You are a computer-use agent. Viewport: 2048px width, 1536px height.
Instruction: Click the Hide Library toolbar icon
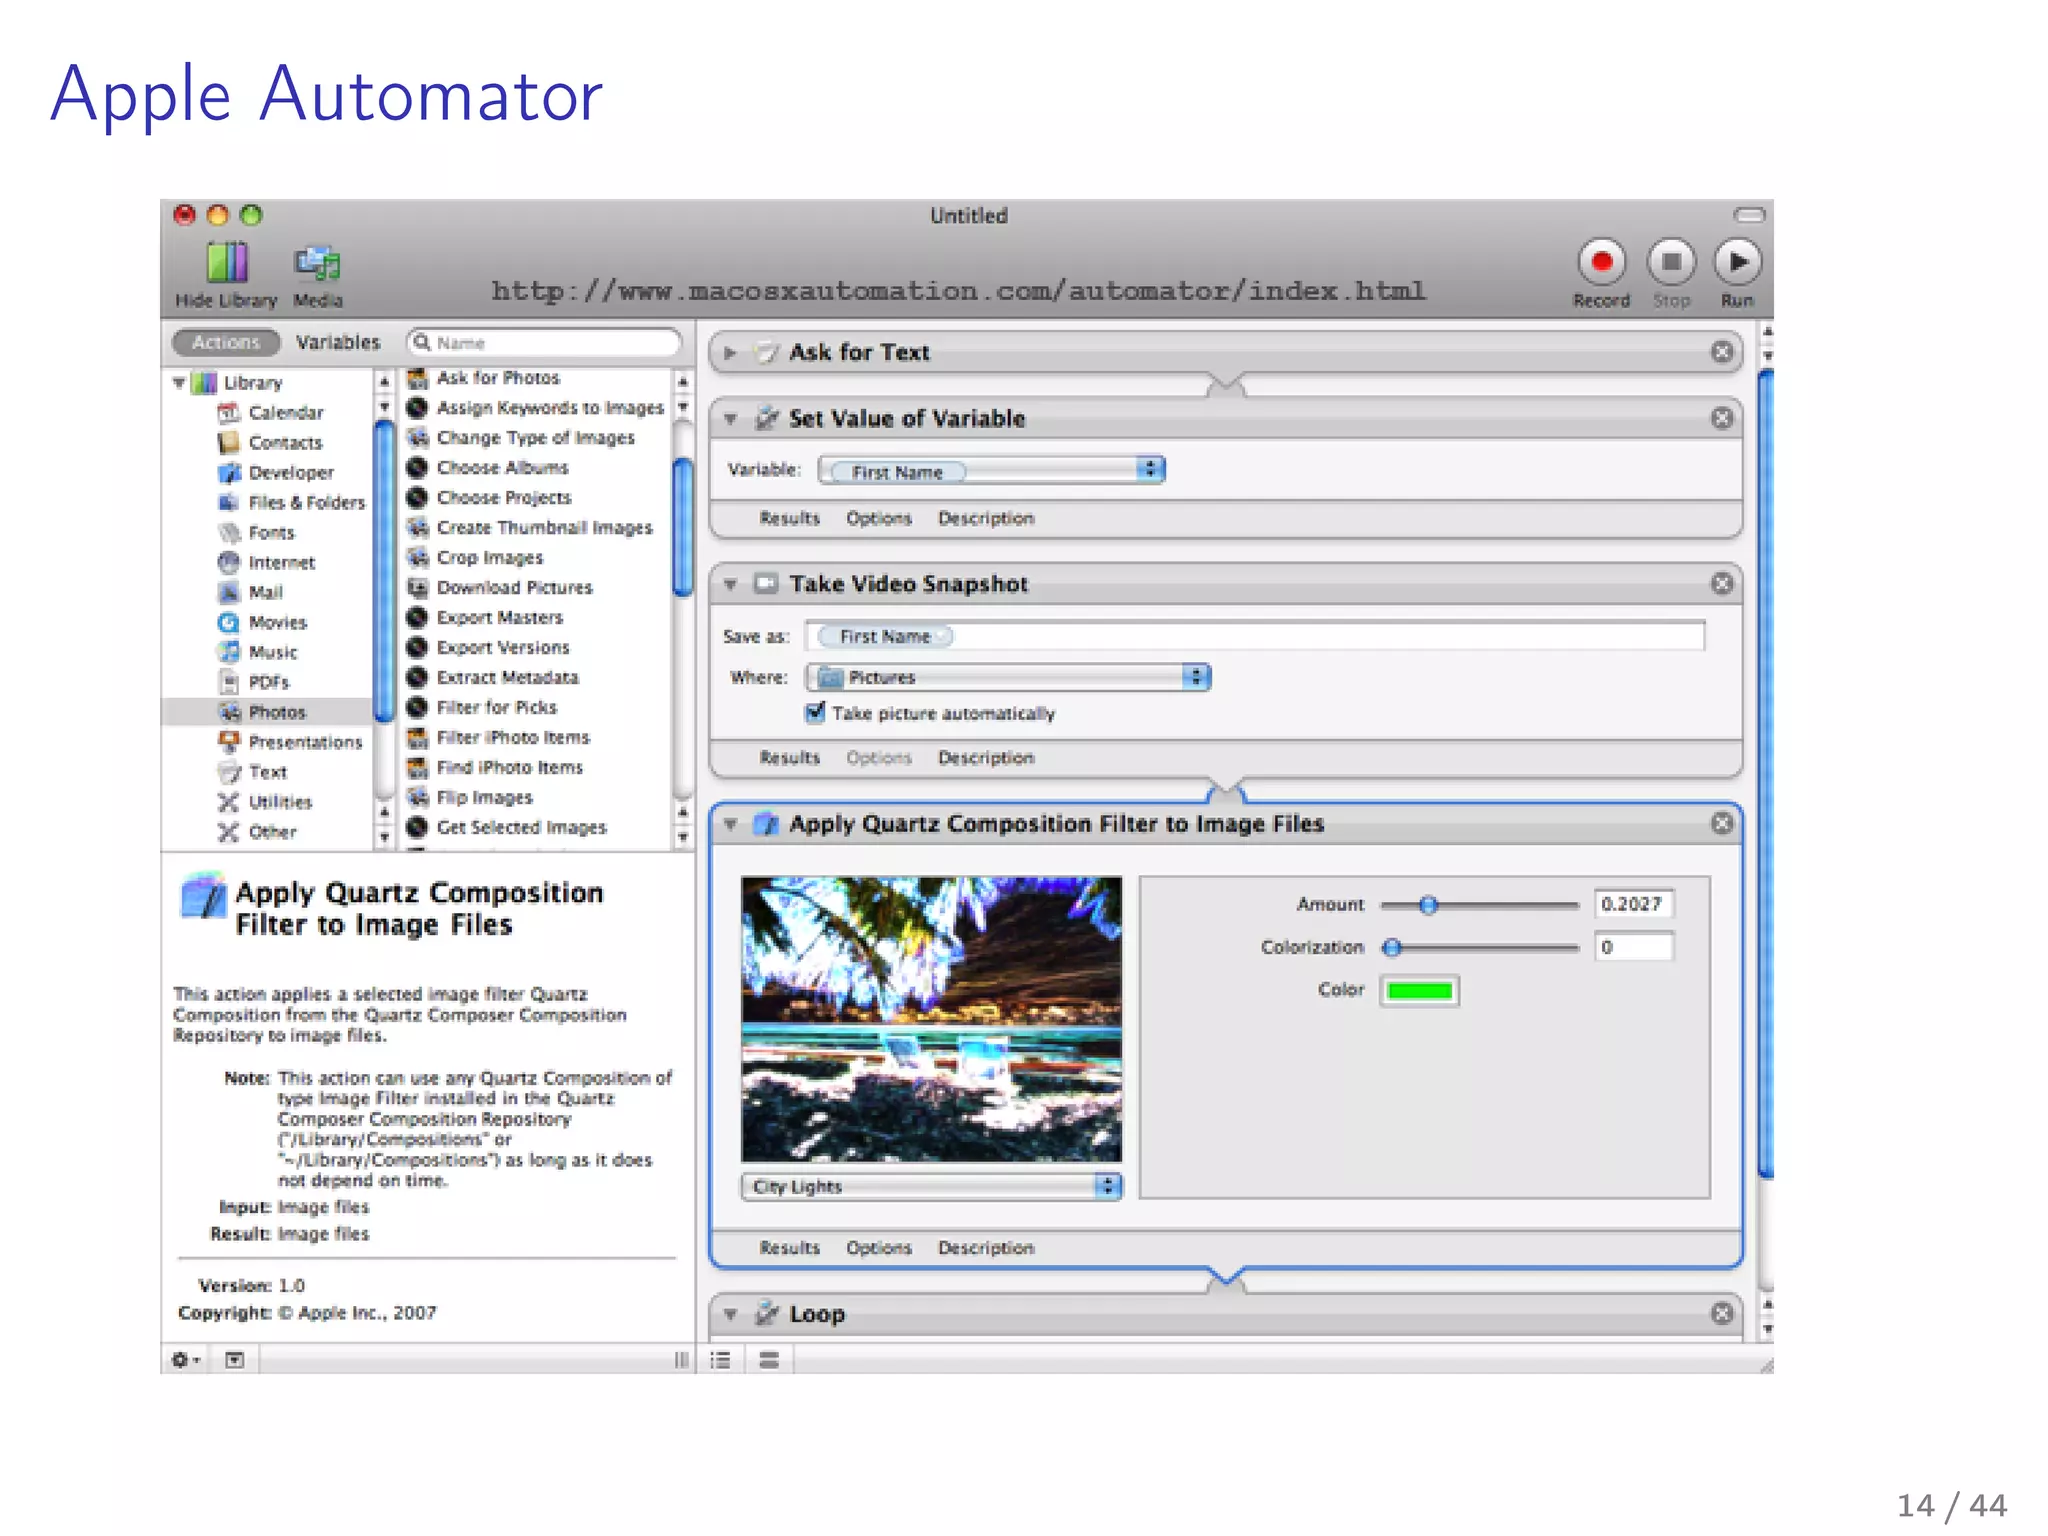[x=227, y=263]
